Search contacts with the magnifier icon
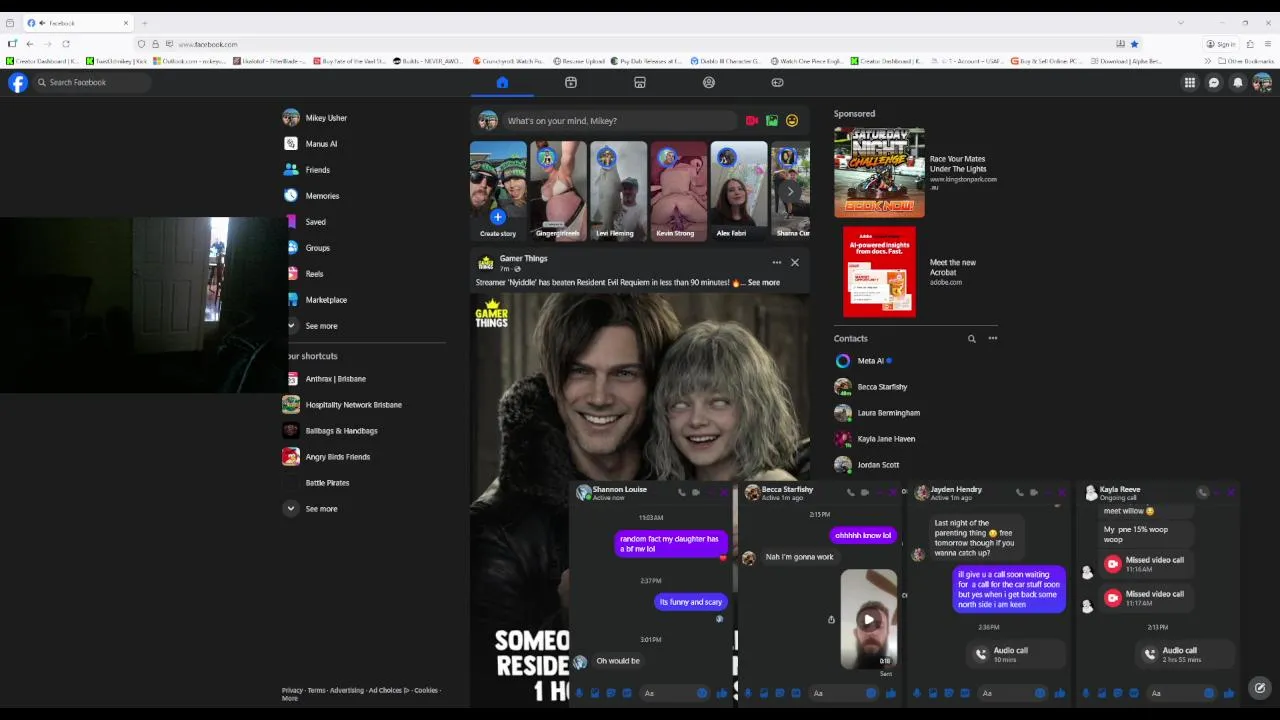1280x720 pixels. (x=971, y=339)
